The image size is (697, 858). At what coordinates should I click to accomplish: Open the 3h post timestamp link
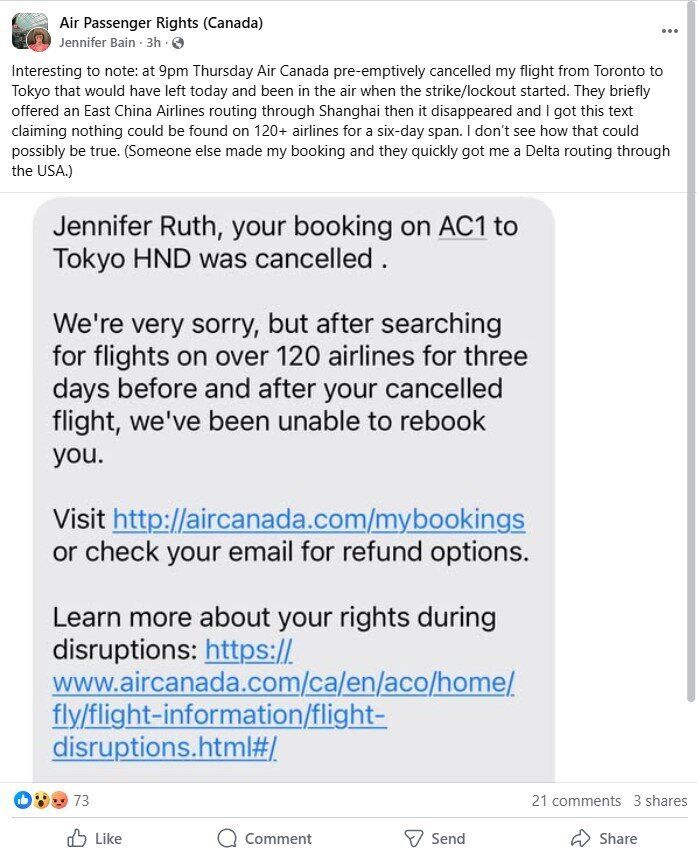pyautogui.click(x=154, y=43)
